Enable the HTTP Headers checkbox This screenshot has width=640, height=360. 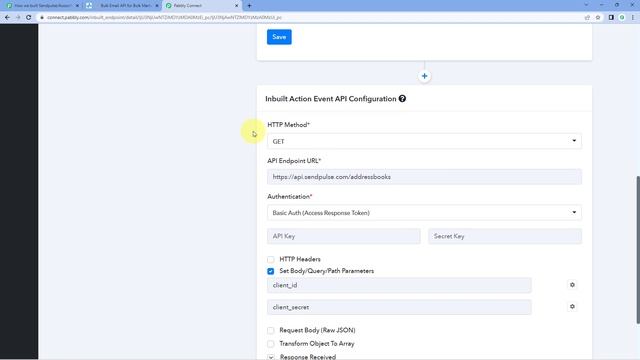tap(271, 260)
